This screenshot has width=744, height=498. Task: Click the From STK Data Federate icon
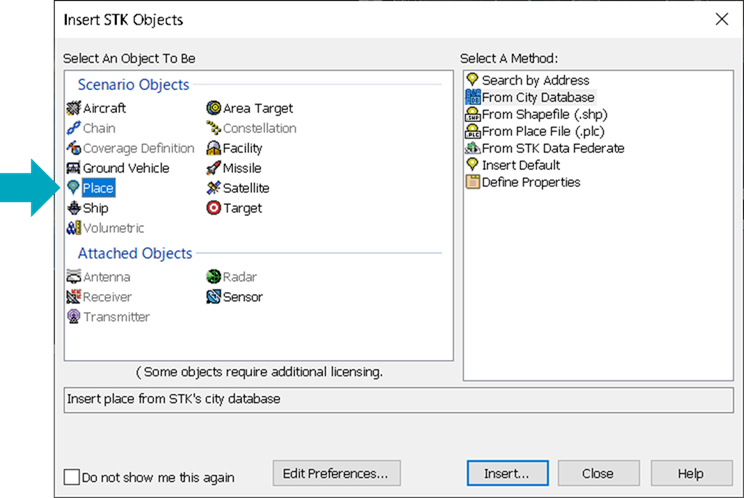pos(473,148)
